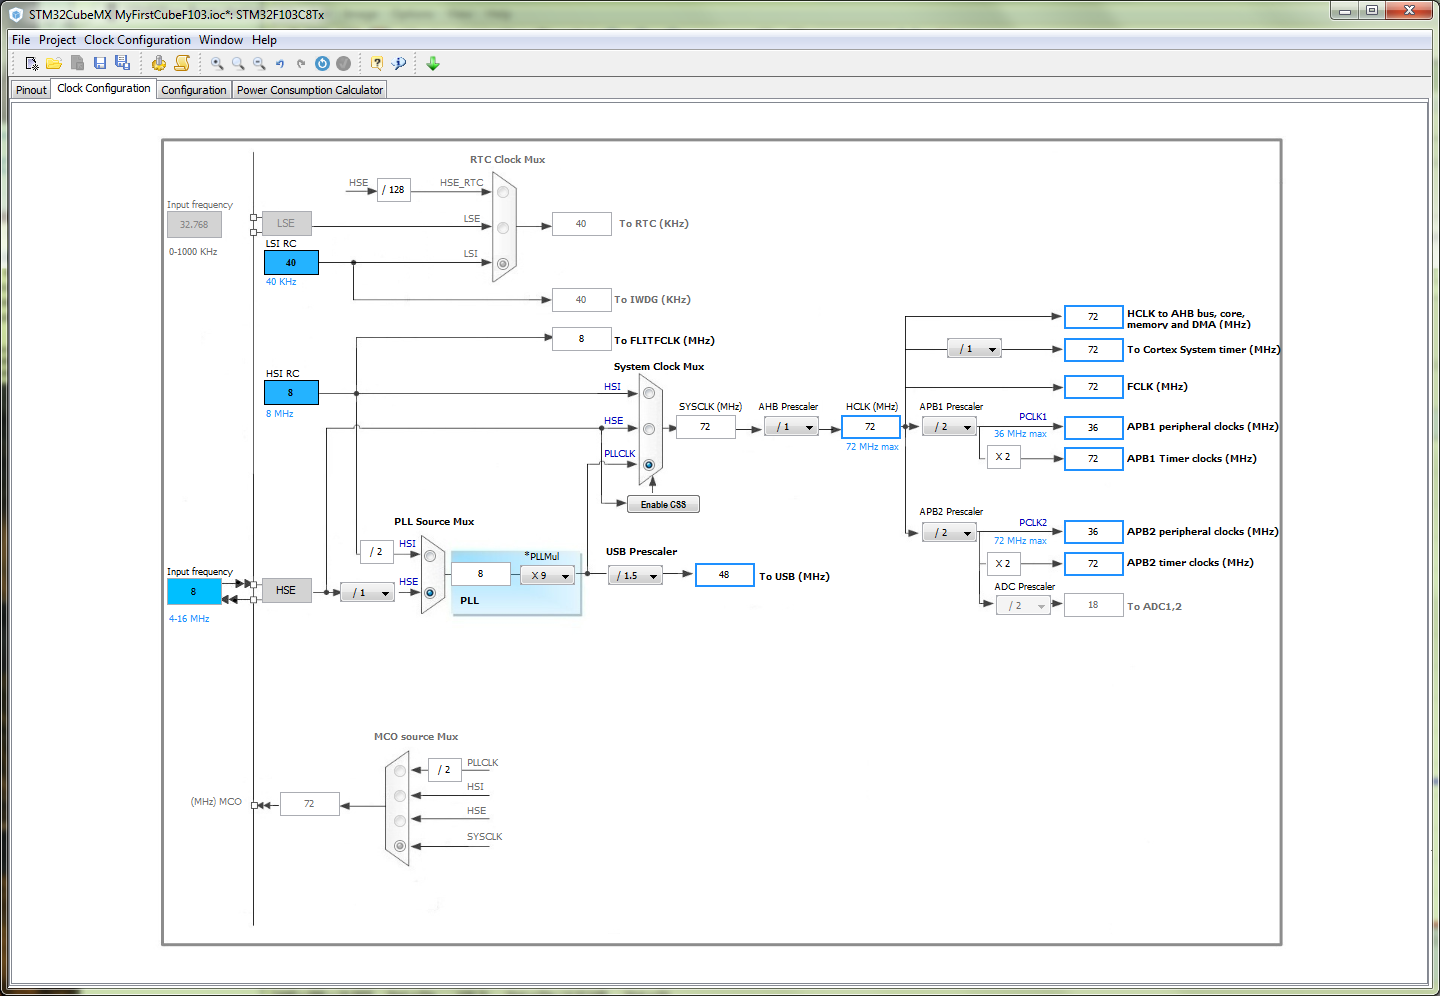
Task: Switch to the Pinout tab
Action: 31,90
